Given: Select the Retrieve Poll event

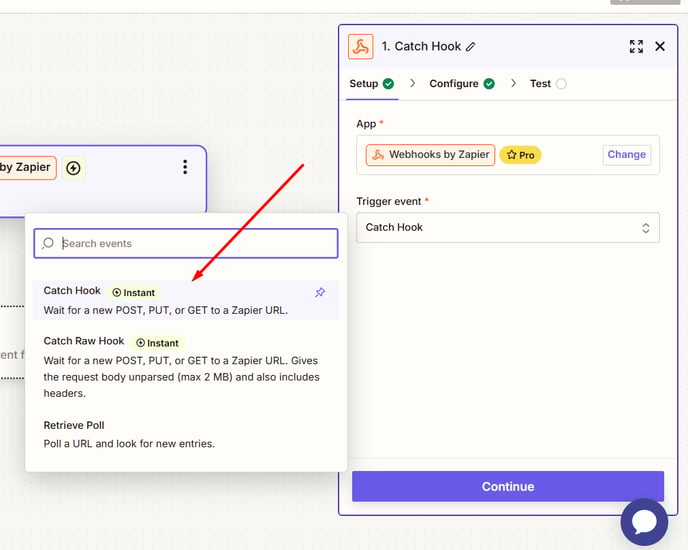Looking at the screenshot, I should coord(186,434).
